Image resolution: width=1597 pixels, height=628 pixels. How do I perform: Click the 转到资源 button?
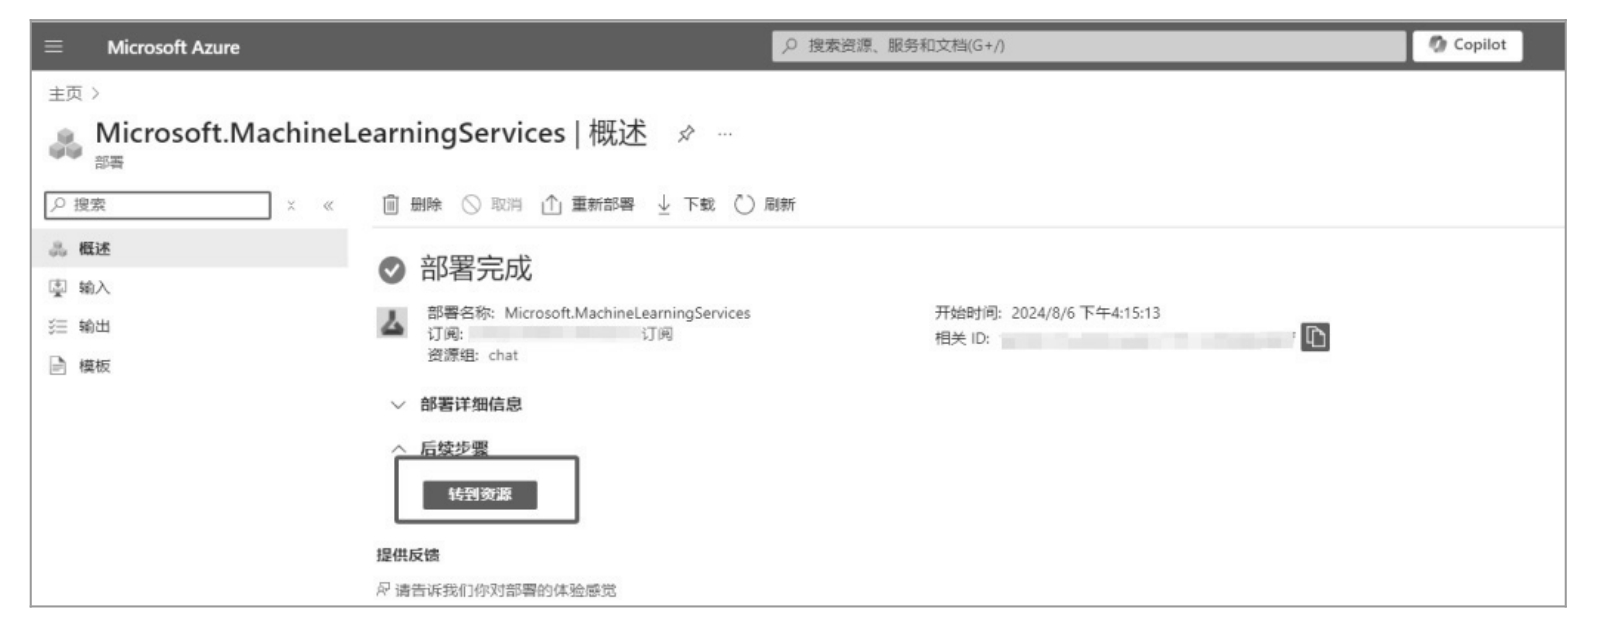(x=480, y=494)
